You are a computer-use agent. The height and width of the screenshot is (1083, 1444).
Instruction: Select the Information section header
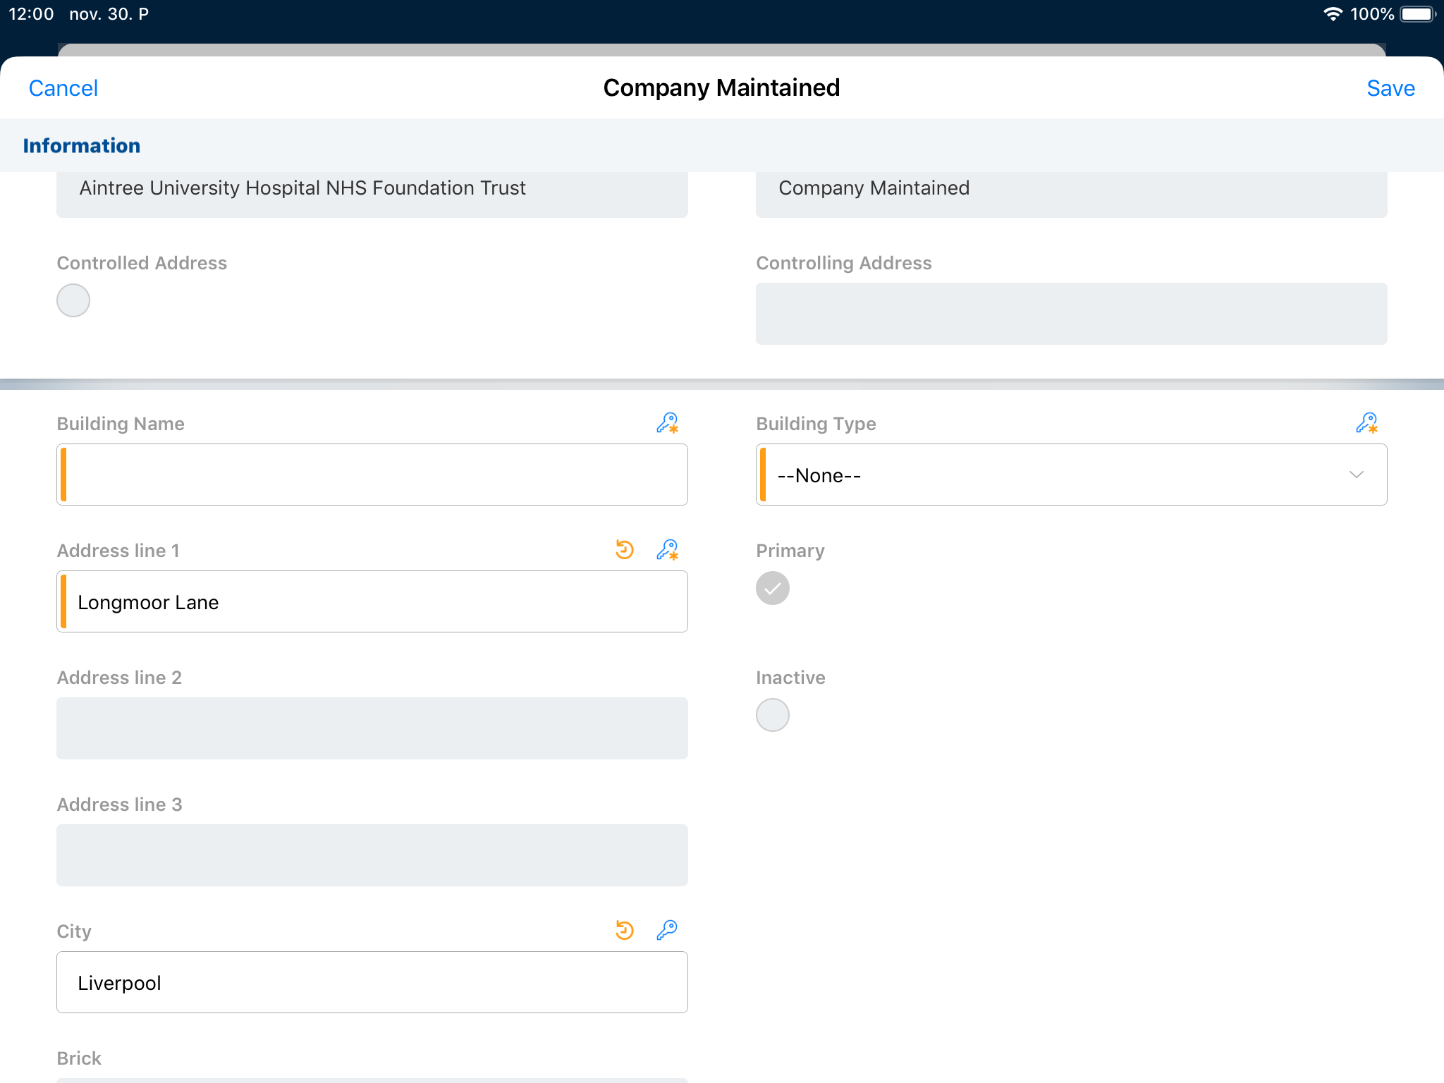click(x=82, y=146)
